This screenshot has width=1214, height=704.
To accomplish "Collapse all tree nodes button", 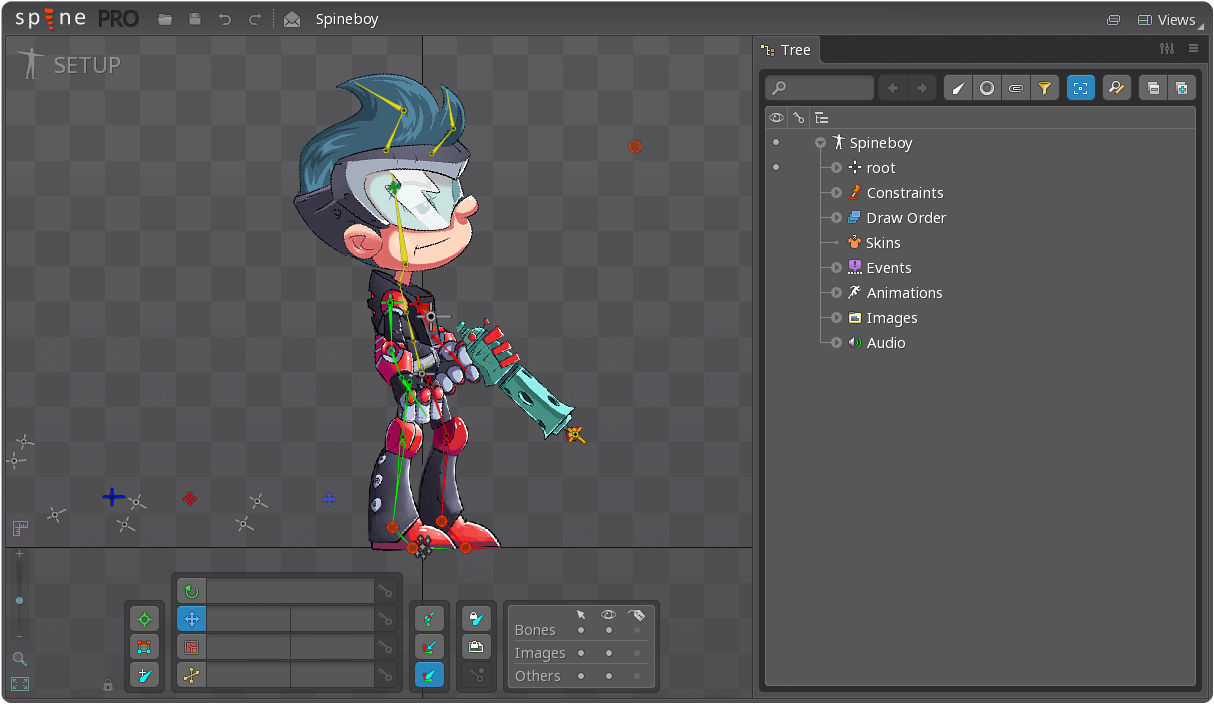I will click(x=1153, y=88).
